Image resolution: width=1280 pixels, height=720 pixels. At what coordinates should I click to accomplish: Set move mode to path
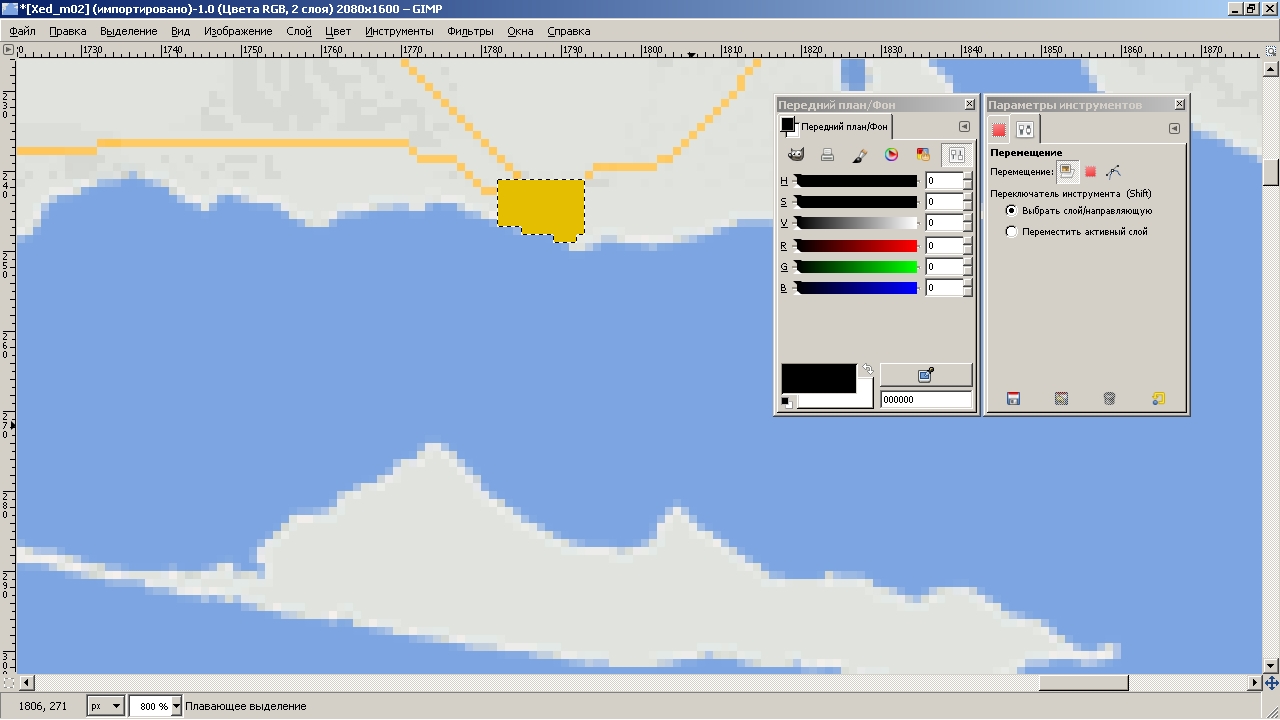pos(1113,172)
